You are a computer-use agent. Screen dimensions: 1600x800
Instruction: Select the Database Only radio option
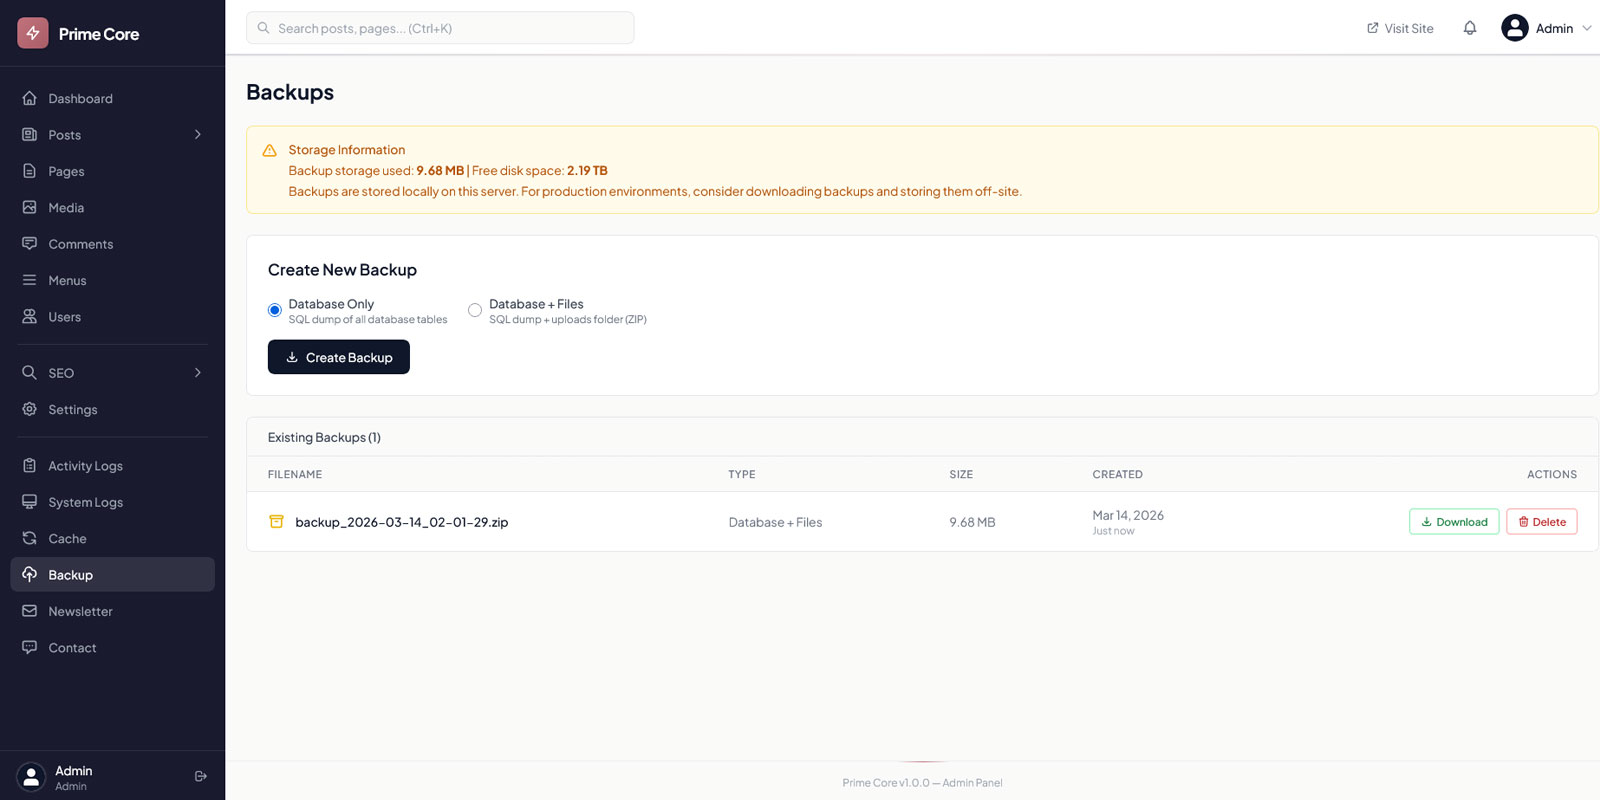[275, 310]
